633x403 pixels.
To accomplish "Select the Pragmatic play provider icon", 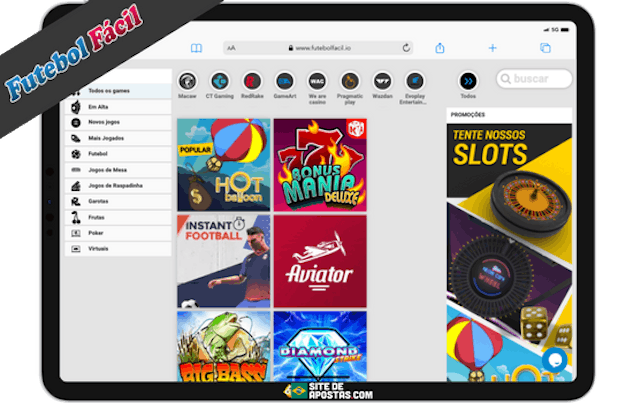I will 350,81.
